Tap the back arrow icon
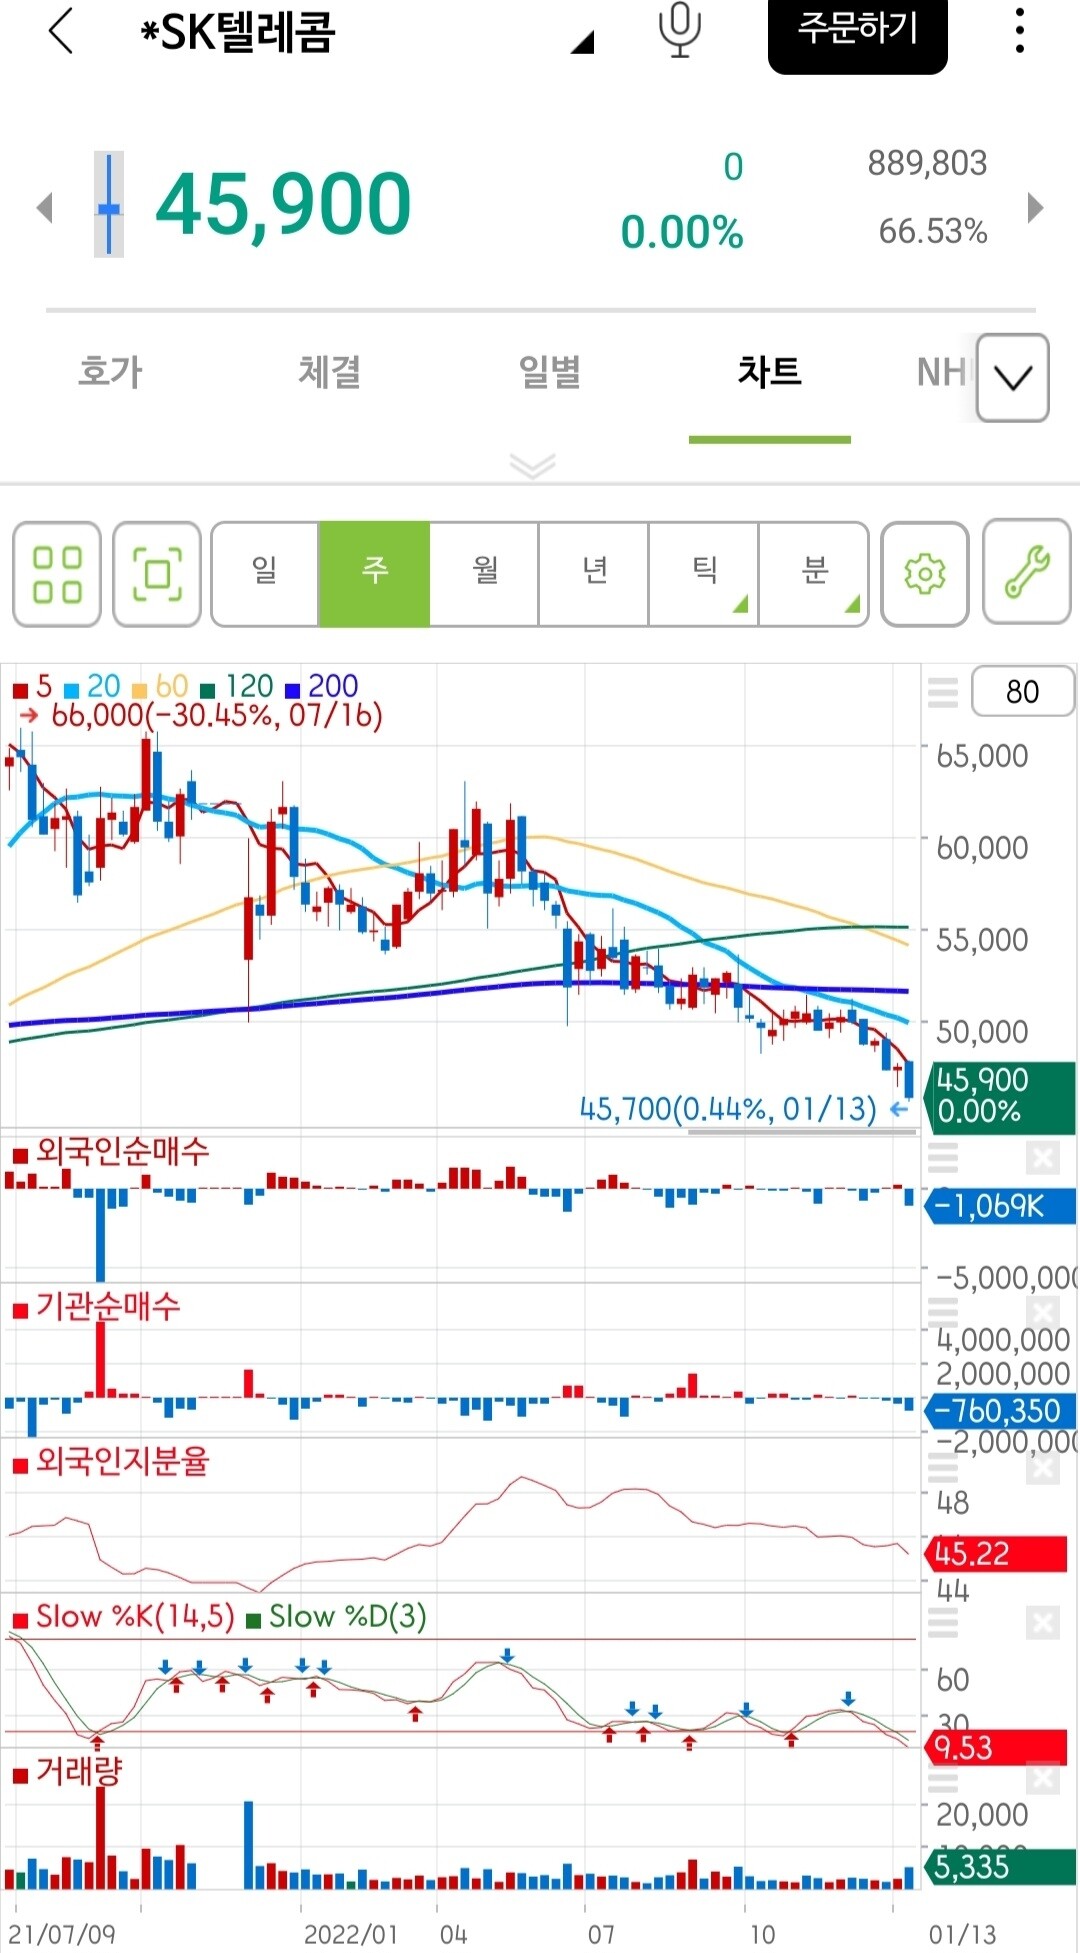Screen dimensions: 1080x1953 [x=62, y=31]
